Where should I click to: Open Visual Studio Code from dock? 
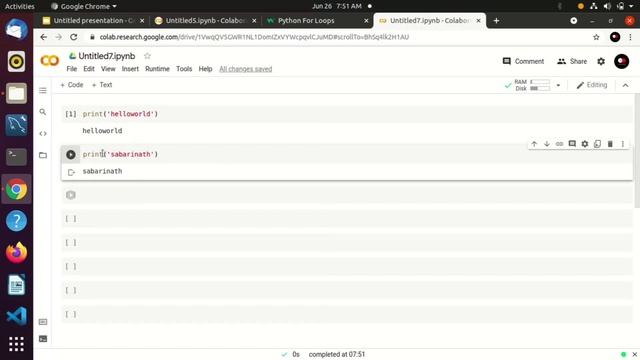pos(16,316)
